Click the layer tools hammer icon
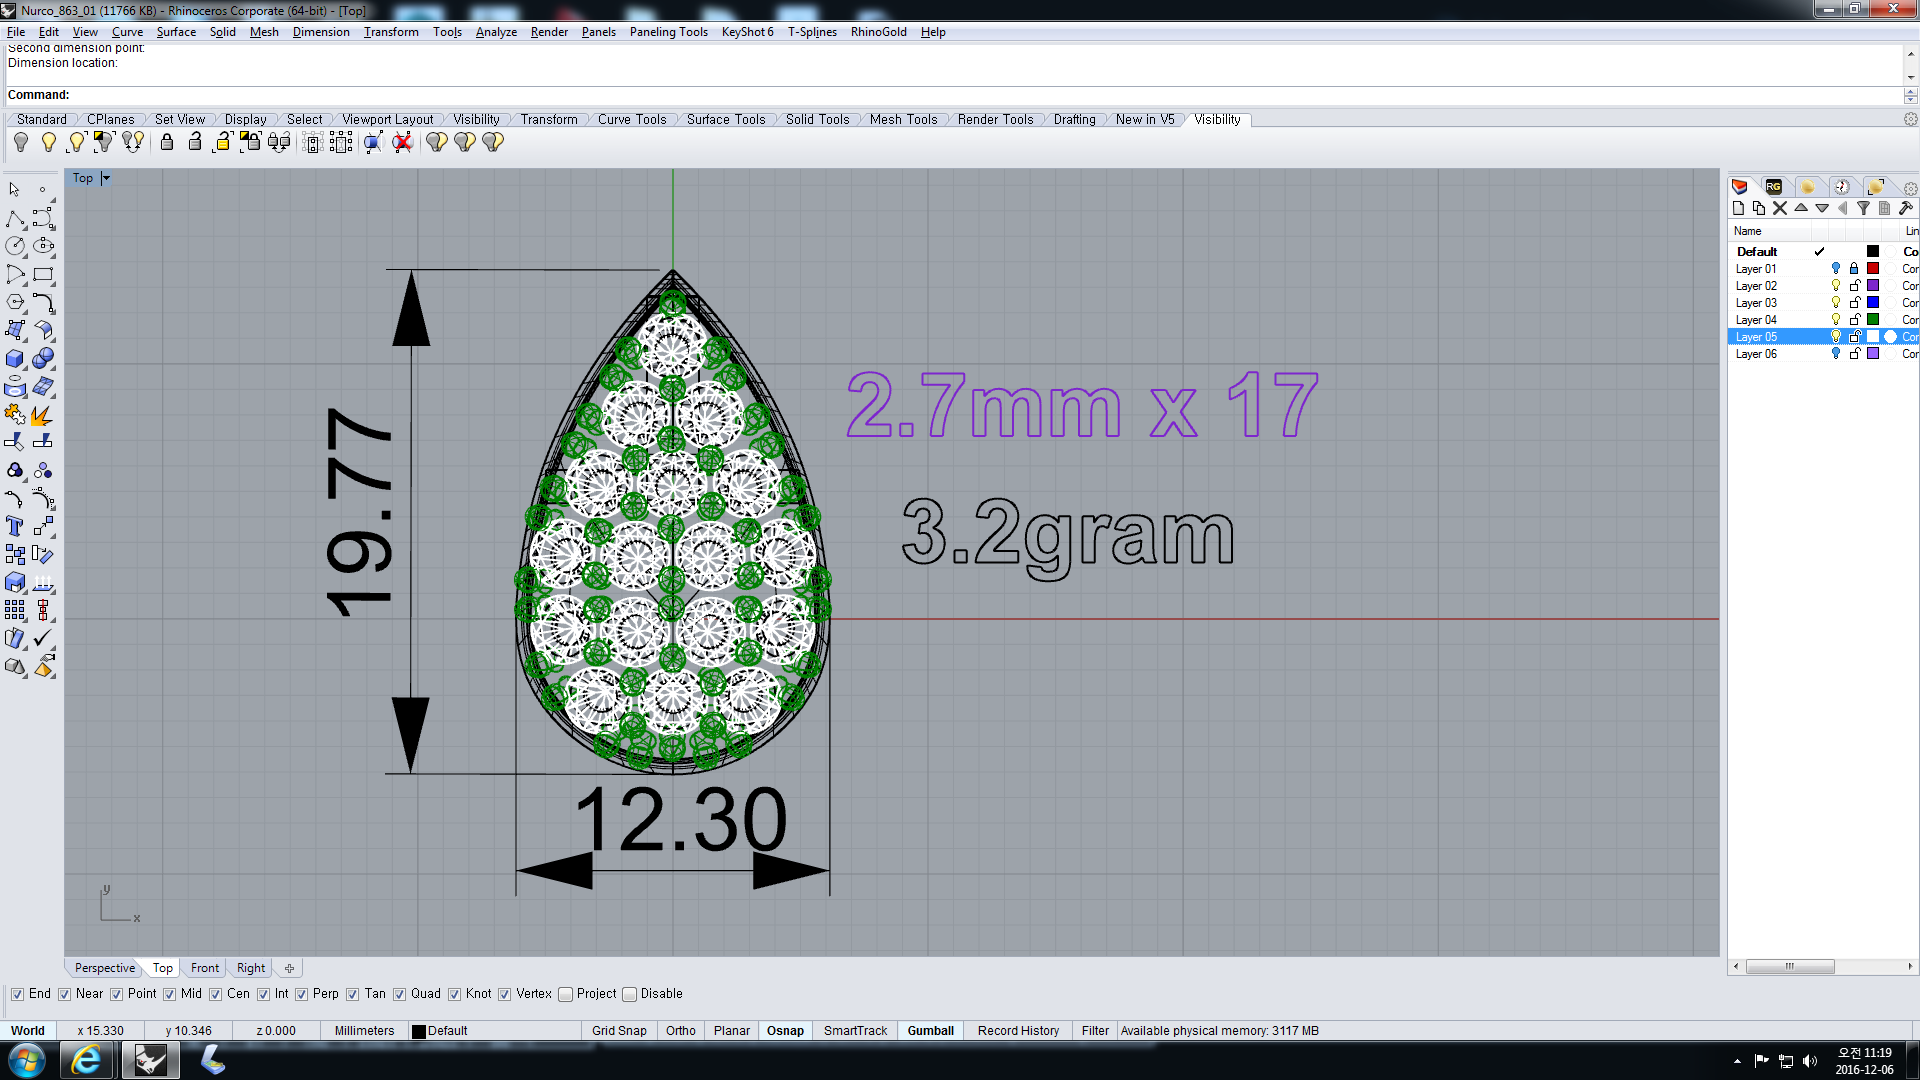1920x1080 pixels. [x=1906, y=208]
